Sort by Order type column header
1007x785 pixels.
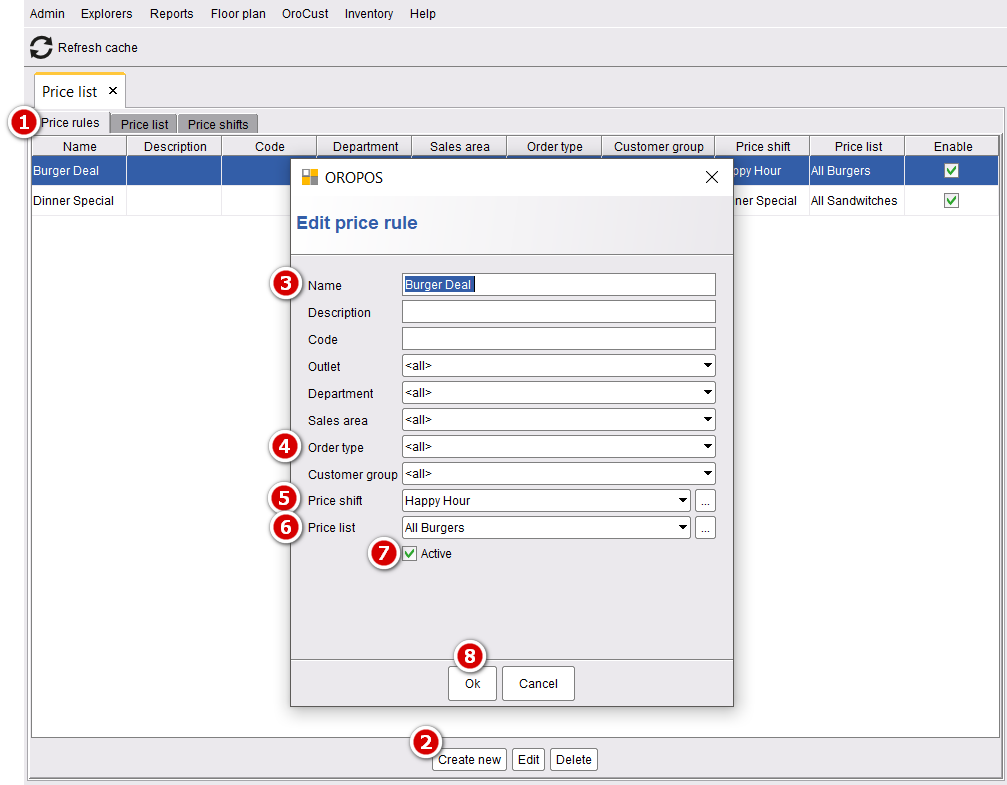tap(554, 146)
